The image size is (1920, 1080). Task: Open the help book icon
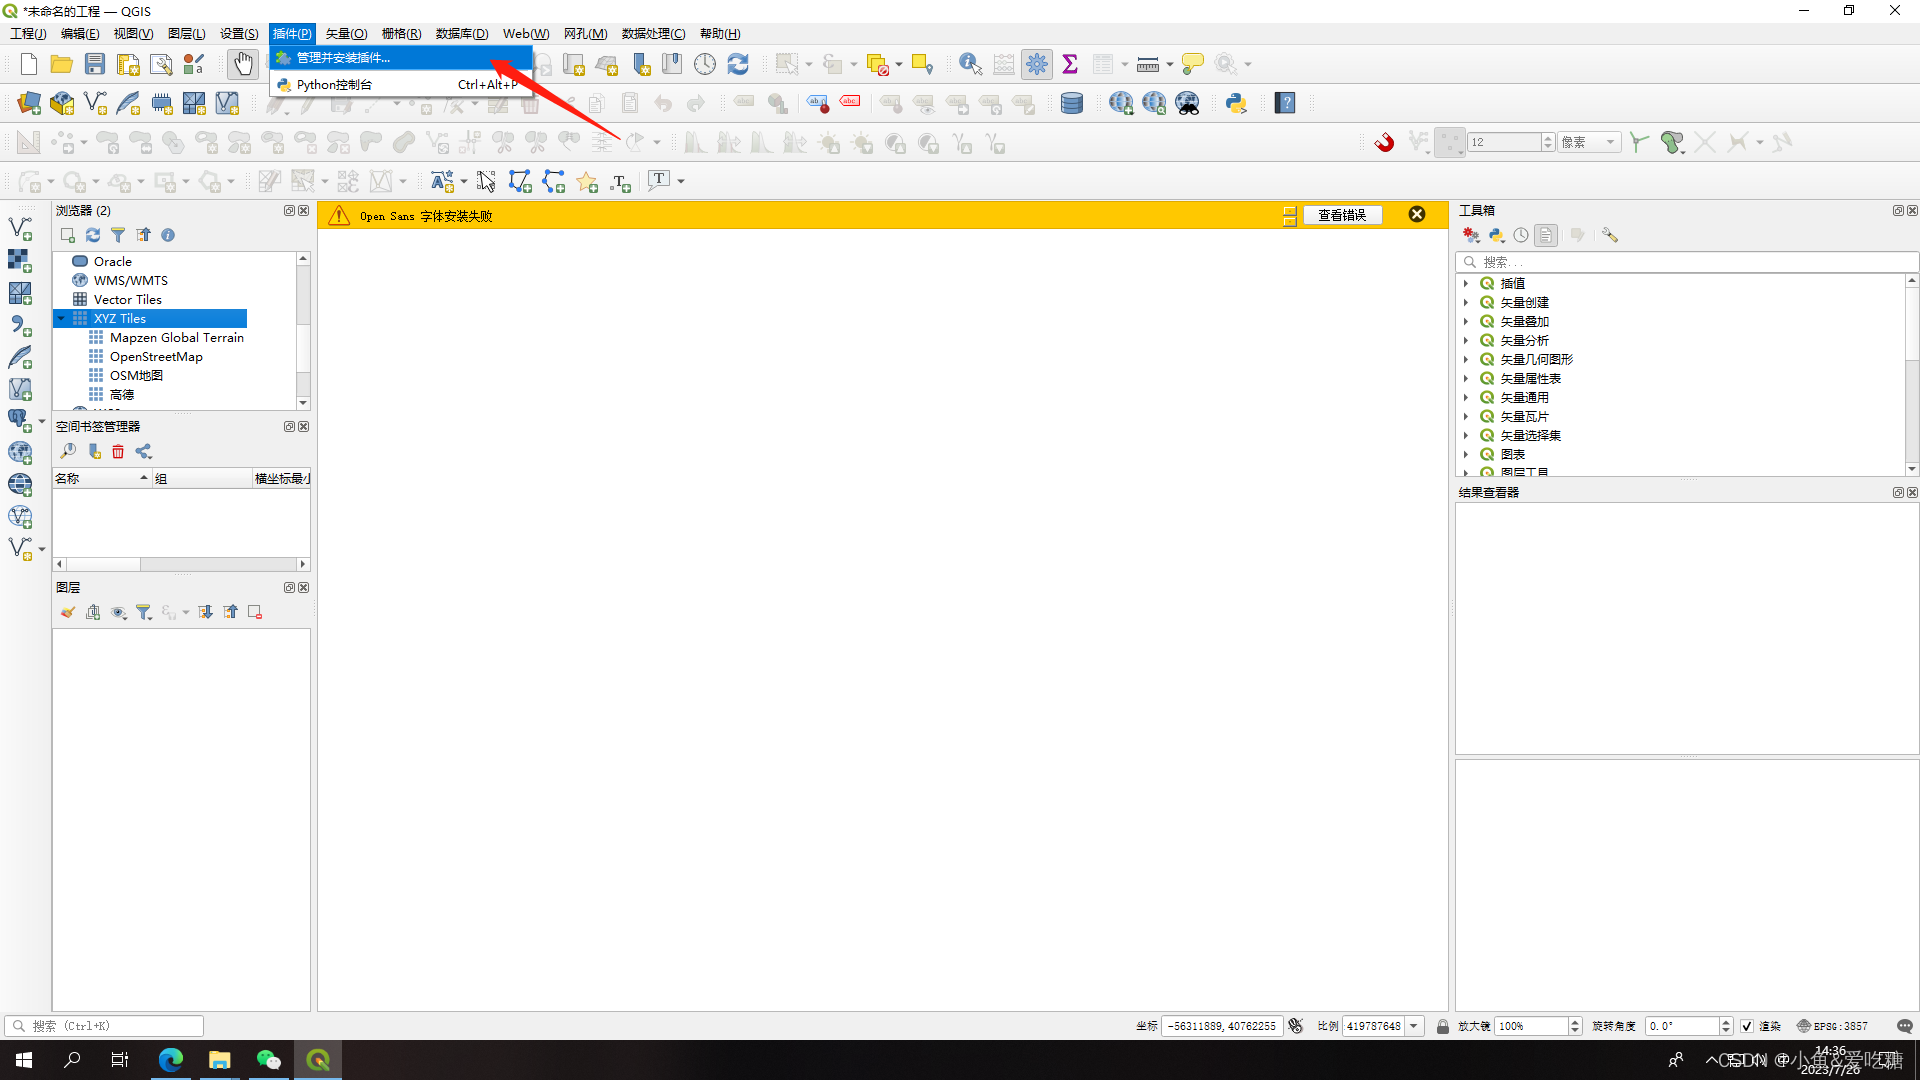(1285, 103)
